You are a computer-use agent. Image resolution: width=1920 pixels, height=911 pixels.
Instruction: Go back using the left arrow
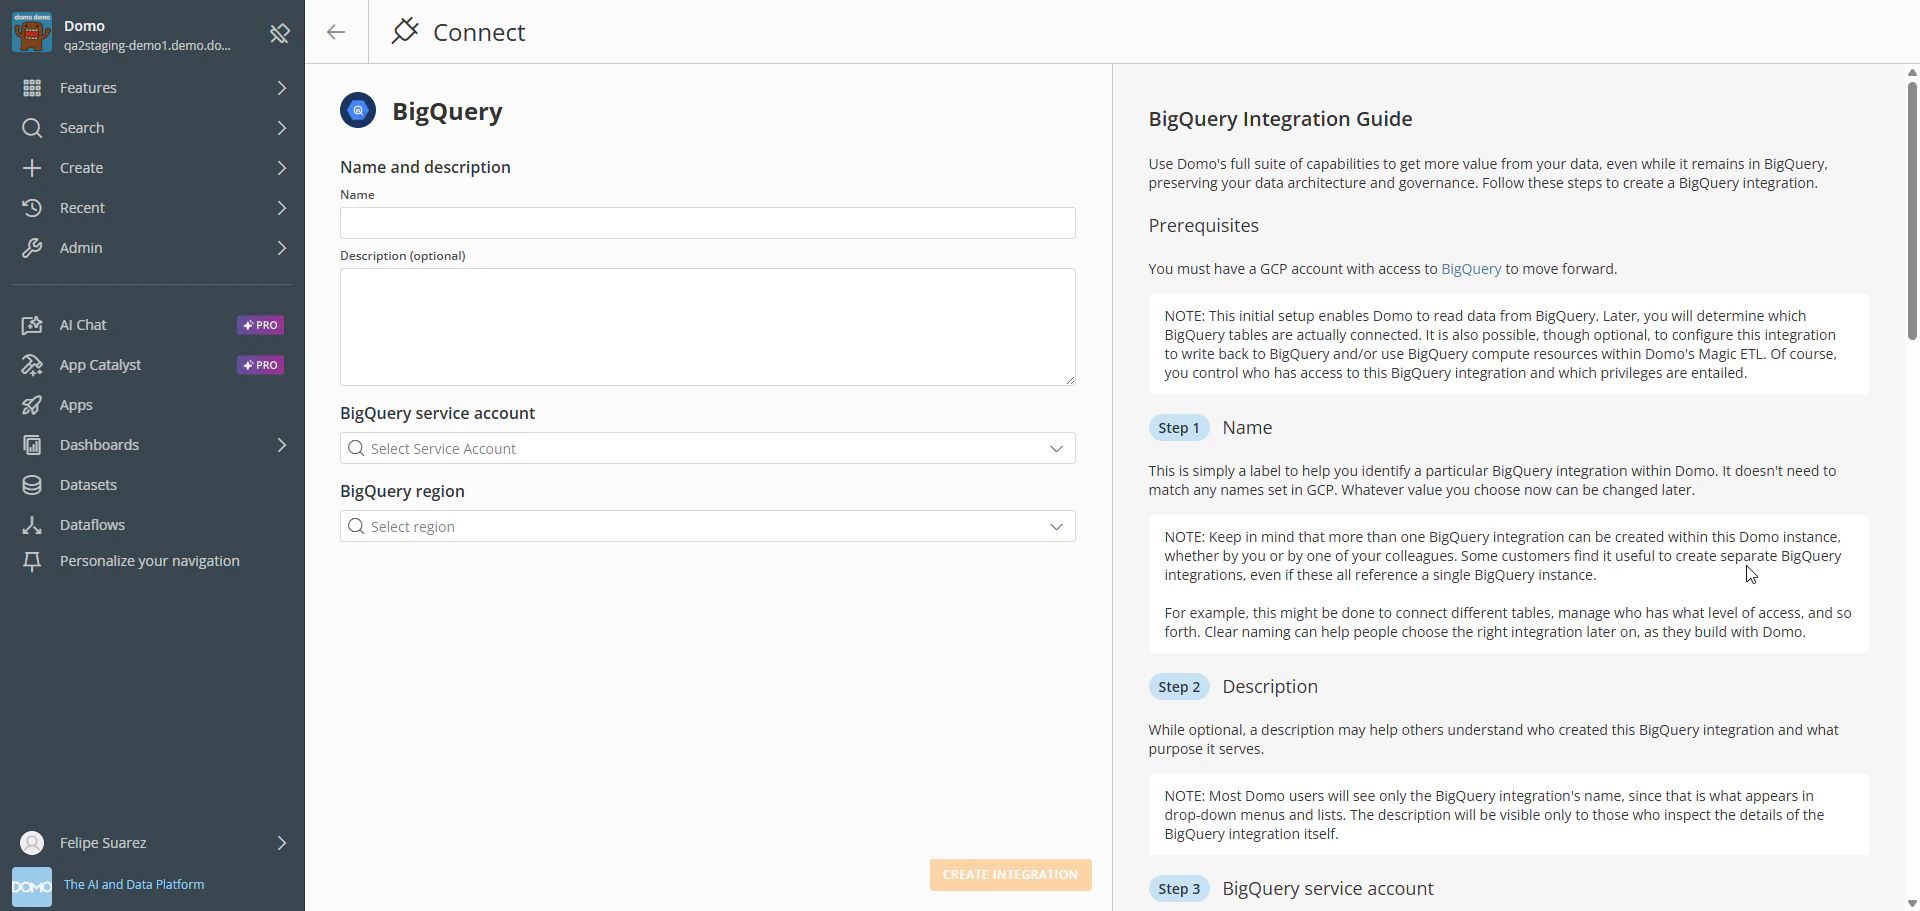[x=336, y=32]
